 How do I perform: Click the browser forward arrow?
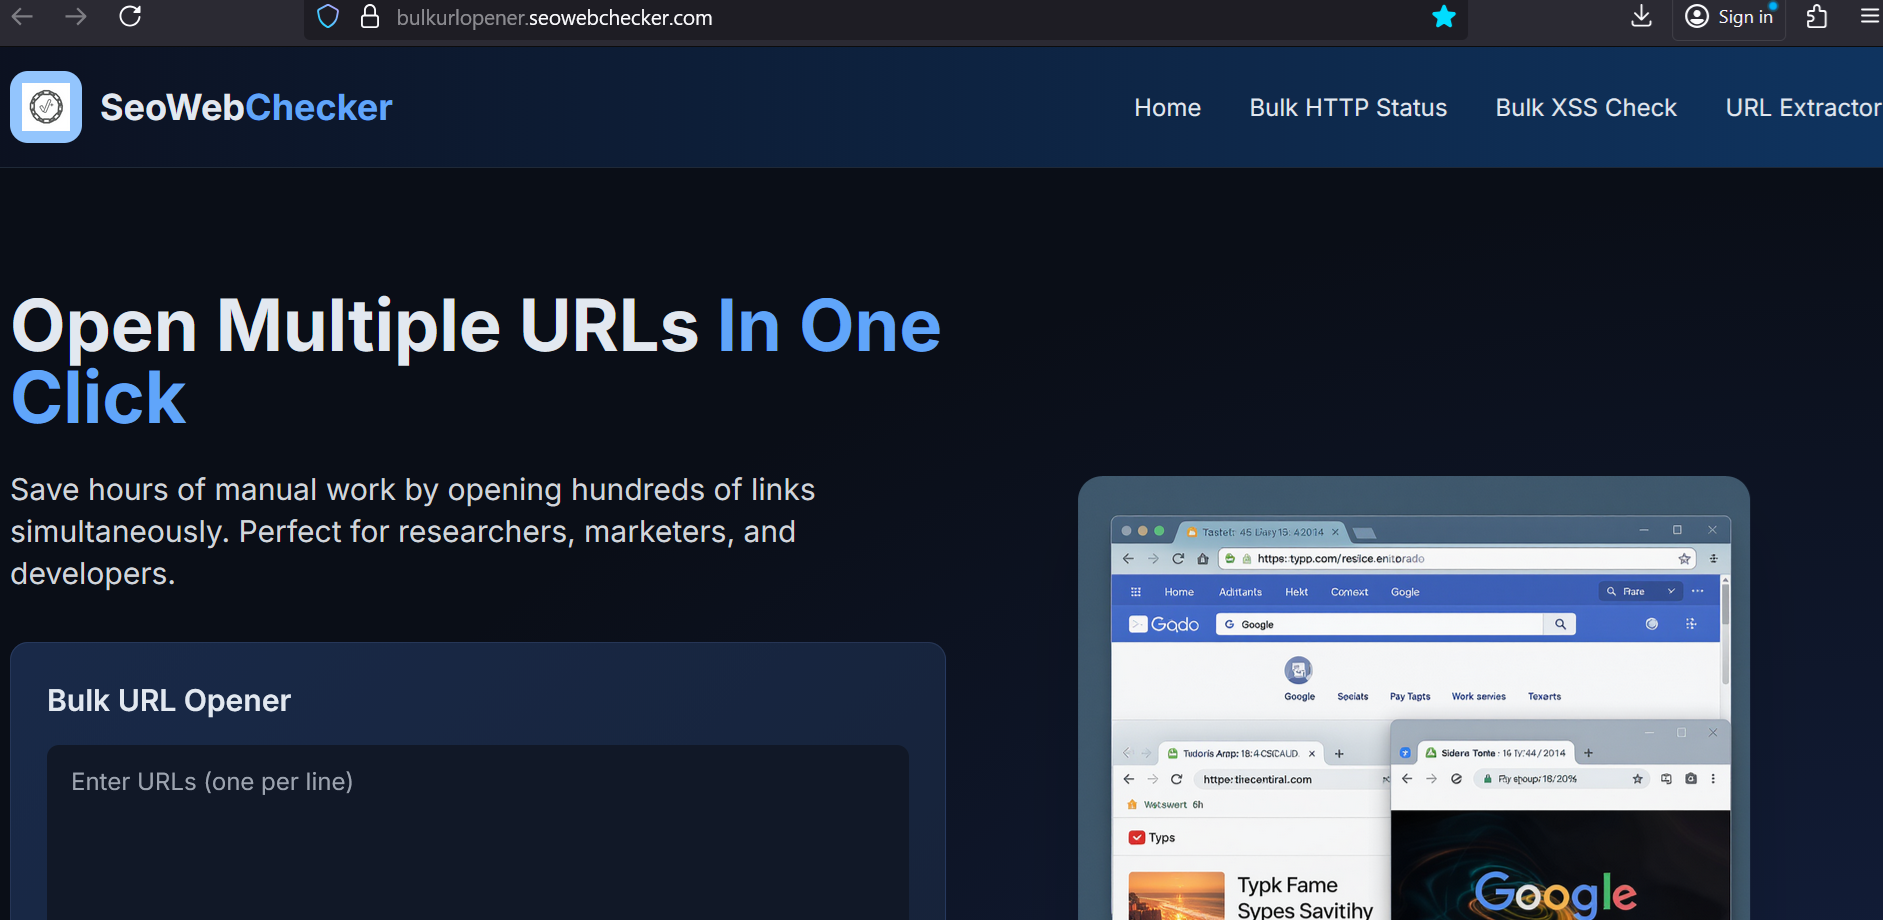coord(76,17)
